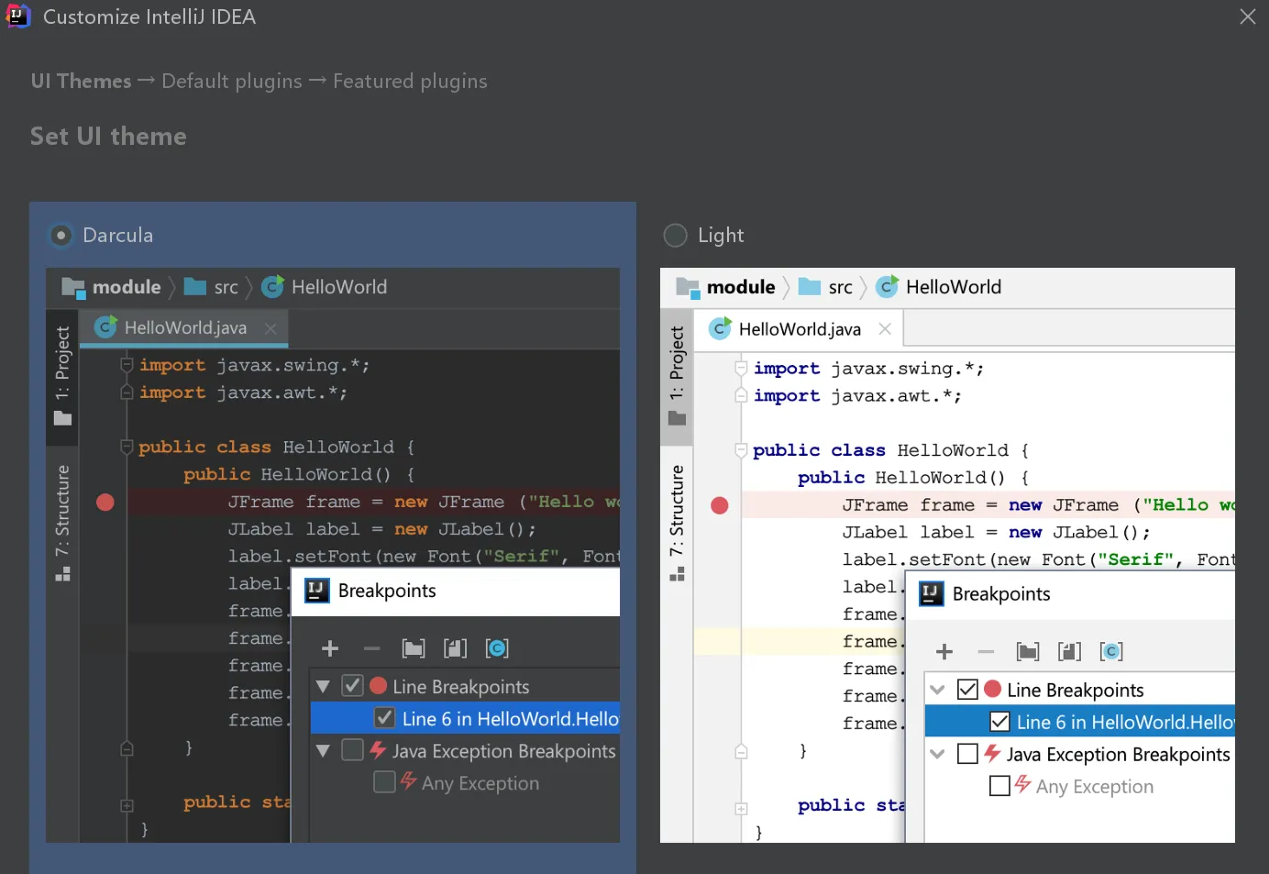Viewport: 1269px width, 874px height.
Task: Collapse Line Breakpoints node in Darcula preview
Action: pyautogui.click(x=323, y=687)
